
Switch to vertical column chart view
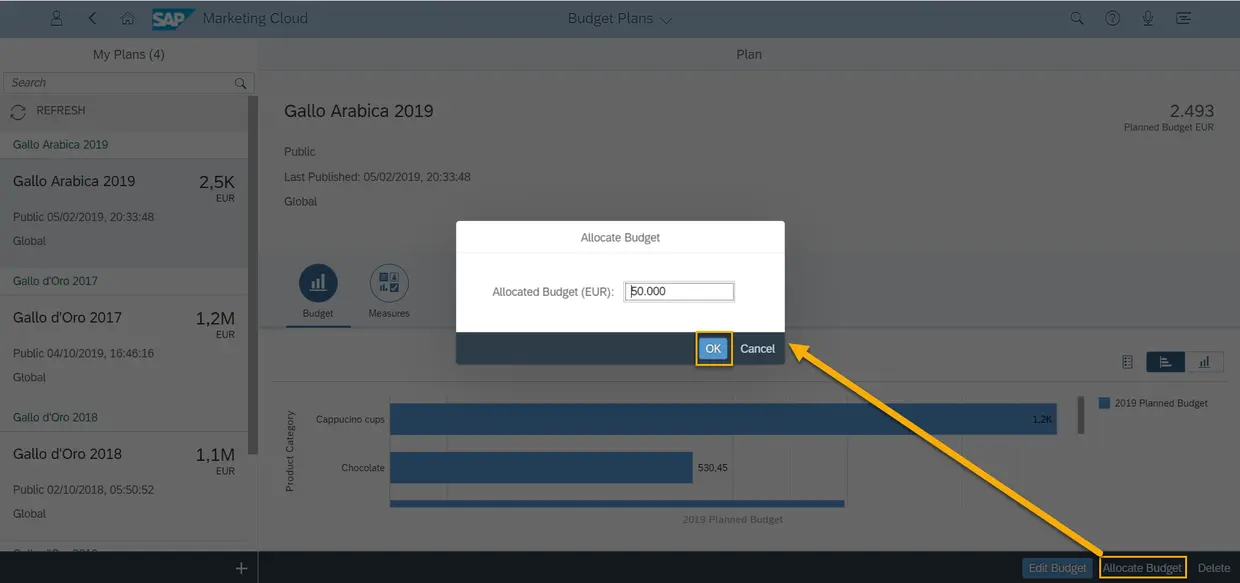[x=1204, y=362]
